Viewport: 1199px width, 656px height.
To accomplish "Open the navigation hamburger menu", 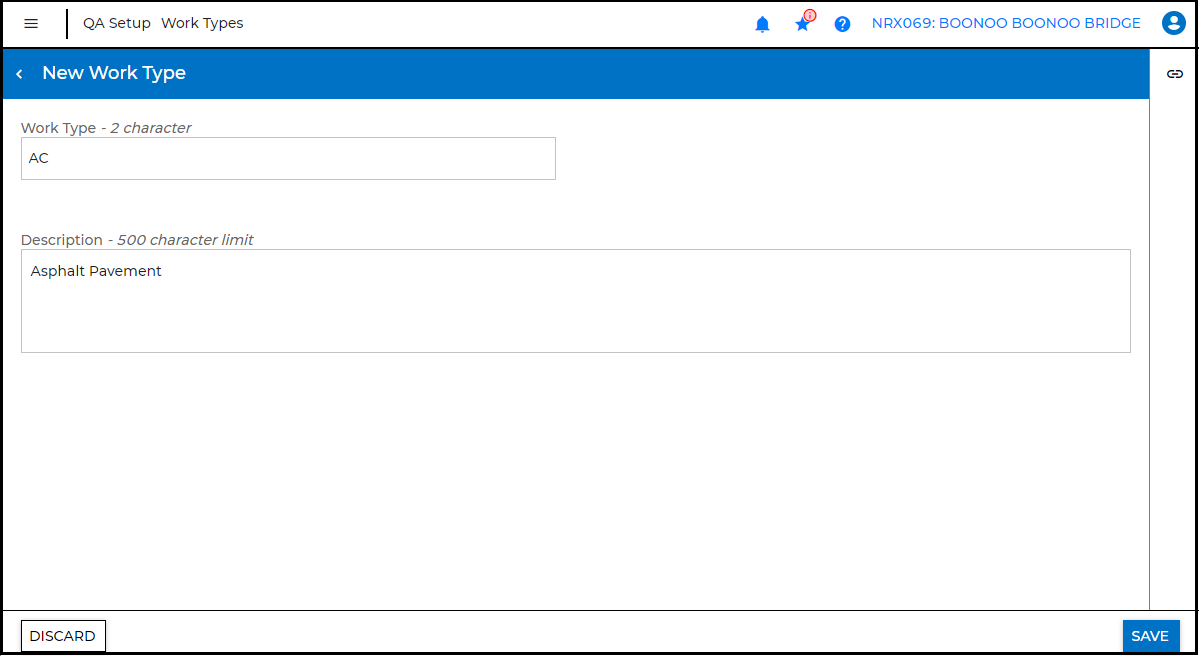I will coord(32,23).
